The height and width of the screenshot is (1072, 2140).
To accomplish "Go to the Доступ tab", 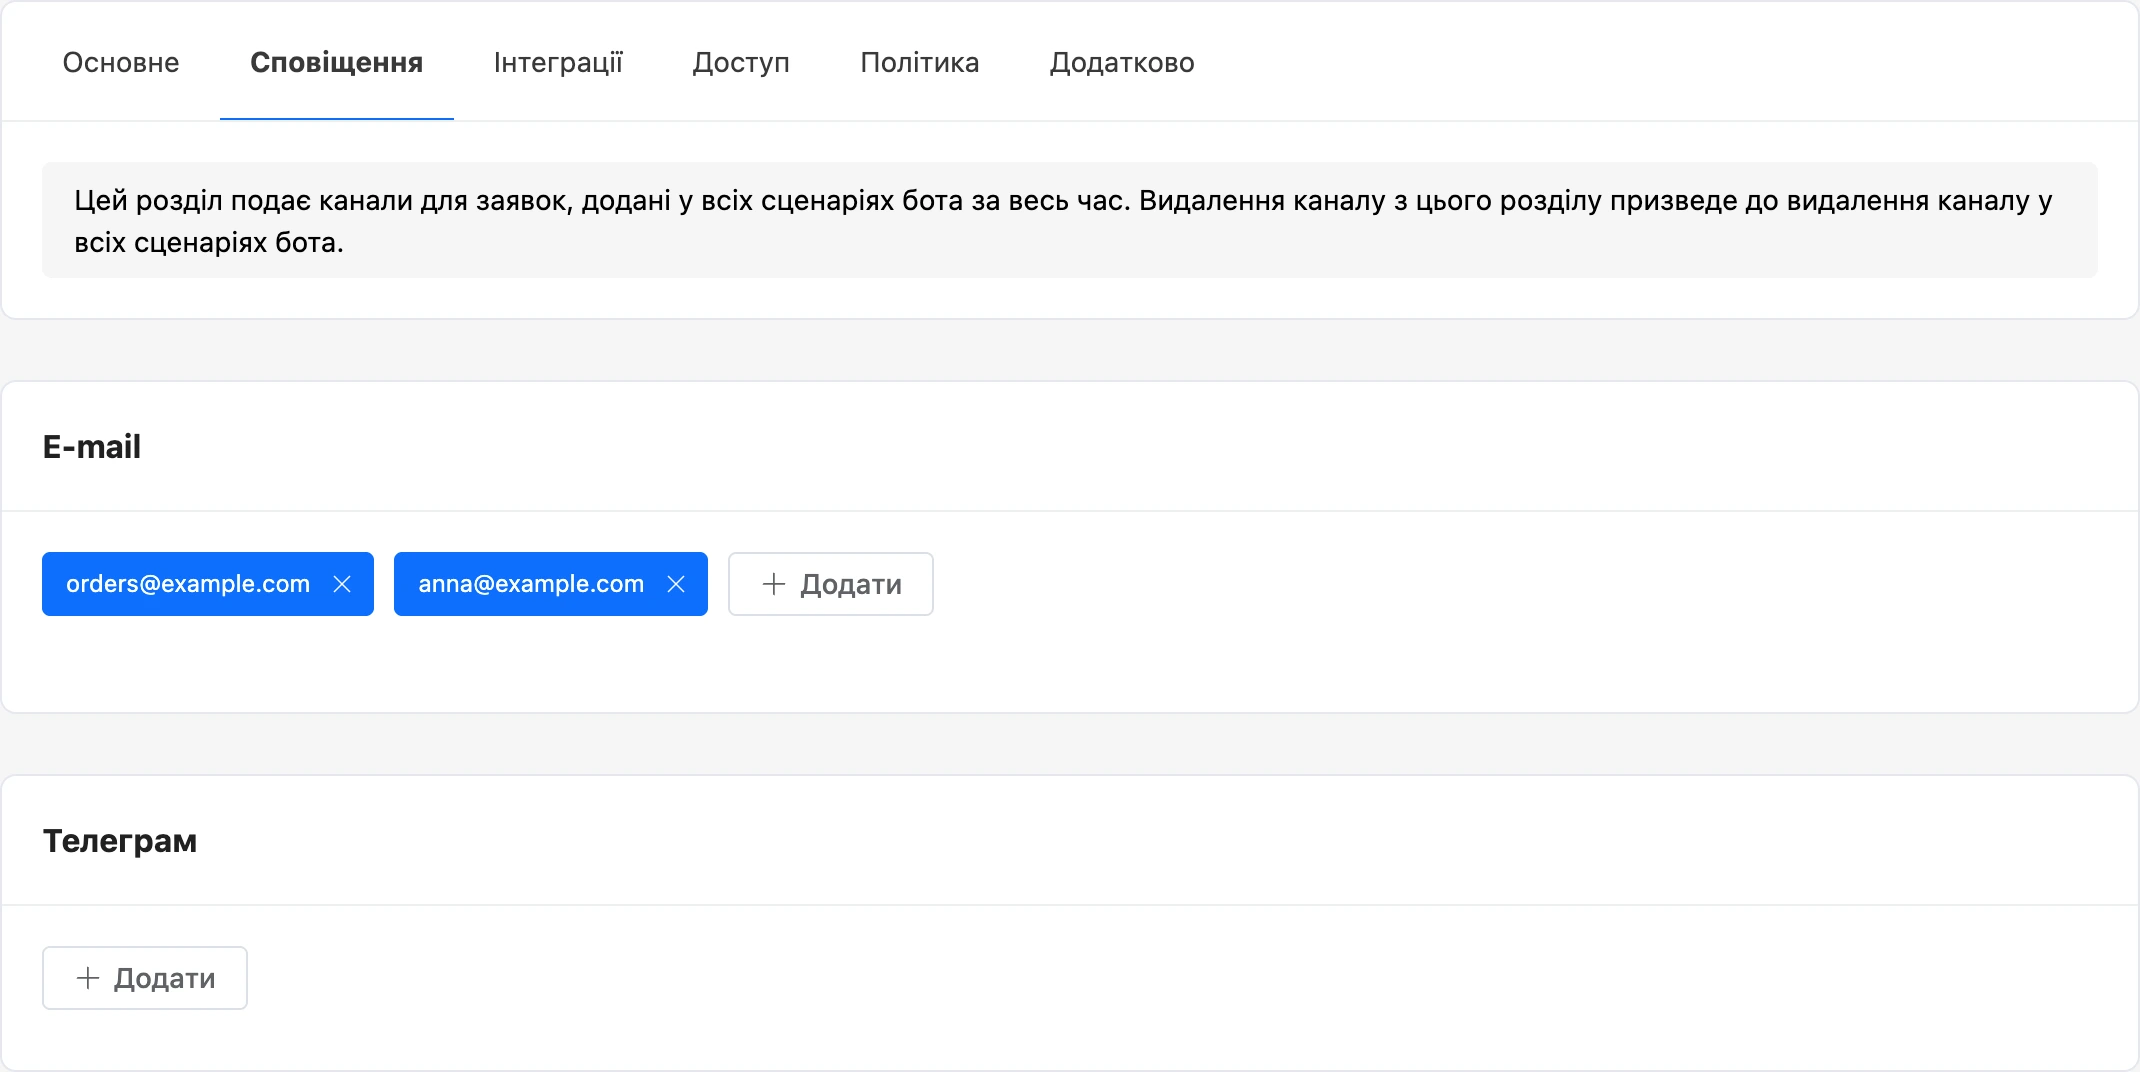I will tap(741, 62).
